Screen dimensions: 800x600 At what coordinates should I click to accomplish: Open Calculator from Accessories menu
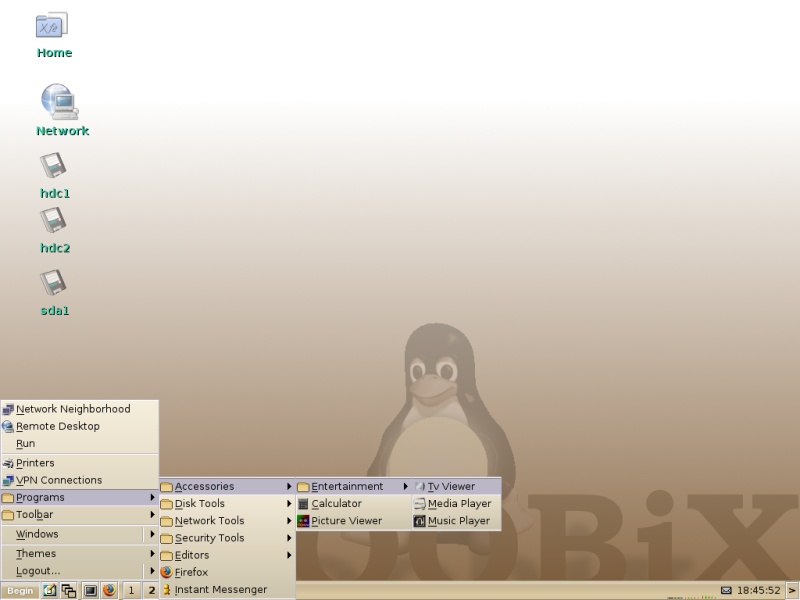coord(336,504)
